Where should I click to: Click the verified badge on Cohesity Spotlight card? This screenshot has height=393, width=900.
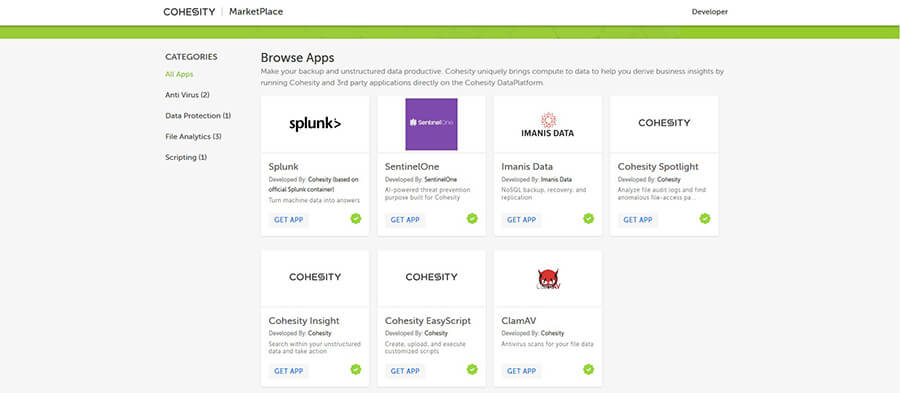tap(705, 219)
